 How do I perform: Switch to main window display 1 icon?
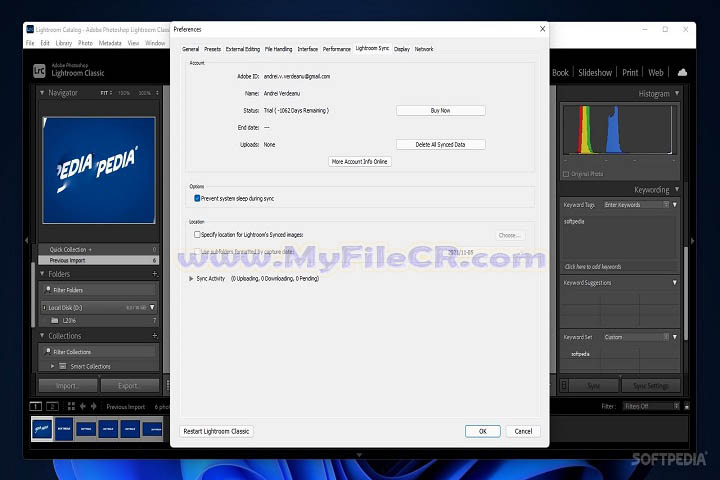tap(35, 406)
